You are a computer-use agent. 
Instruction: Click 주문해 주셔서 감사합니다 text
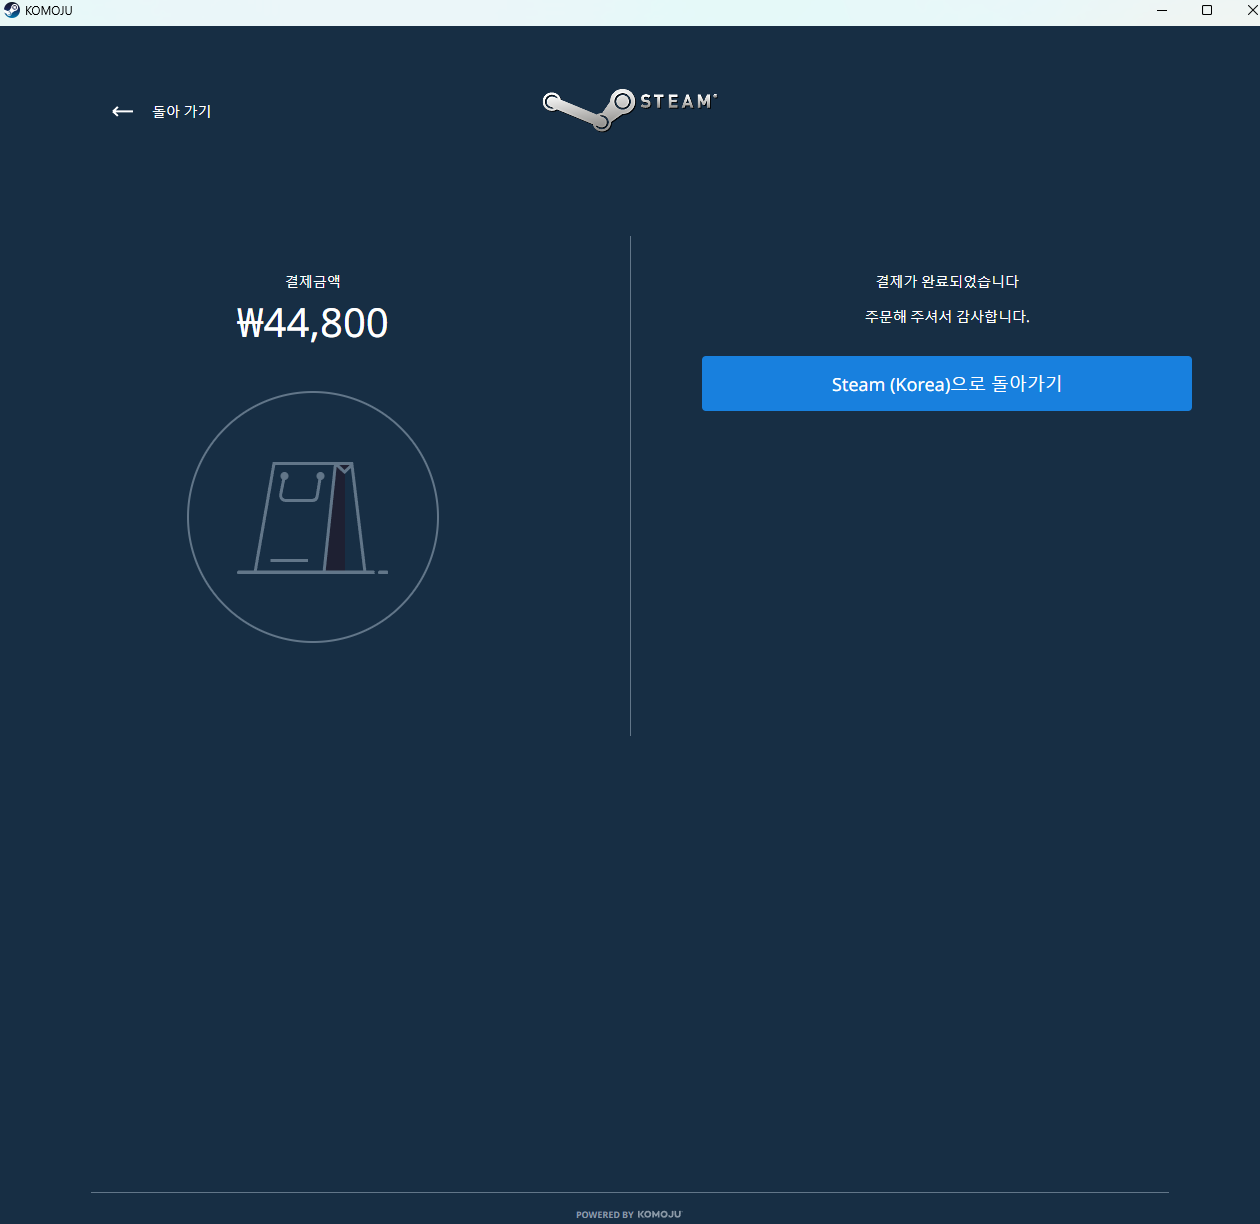[x=947, y=316]
